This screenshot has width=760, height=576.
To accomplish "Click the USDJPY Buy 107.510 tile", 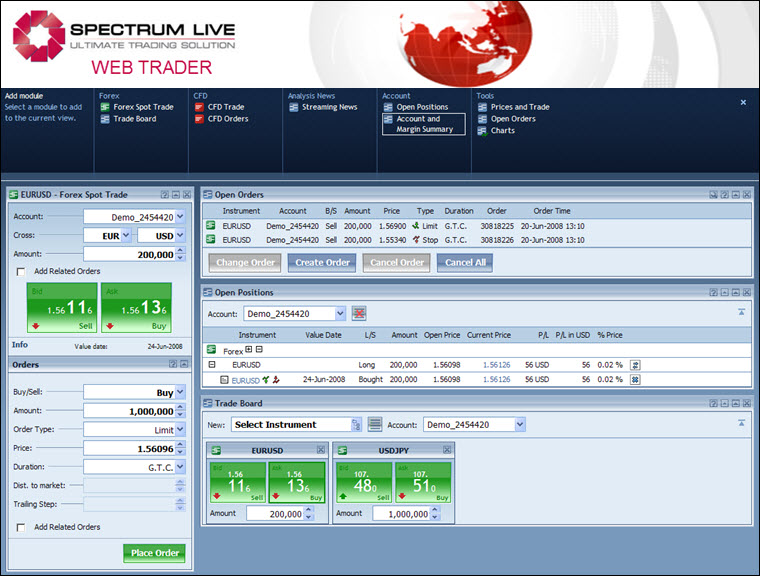I will click(424, 482).
